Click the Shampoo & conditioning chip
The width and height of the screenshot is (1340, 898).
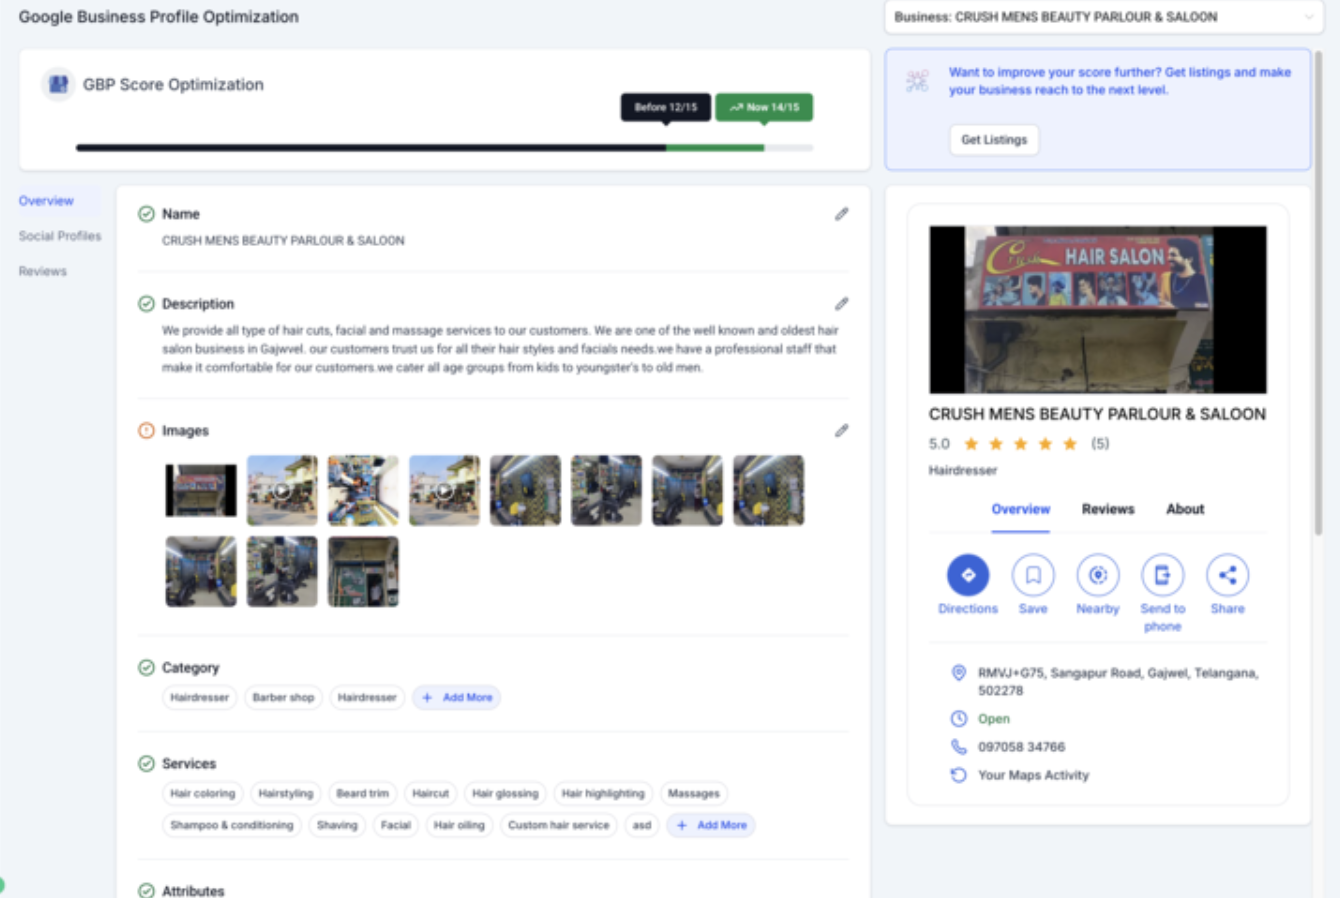[x=232, y=826]
